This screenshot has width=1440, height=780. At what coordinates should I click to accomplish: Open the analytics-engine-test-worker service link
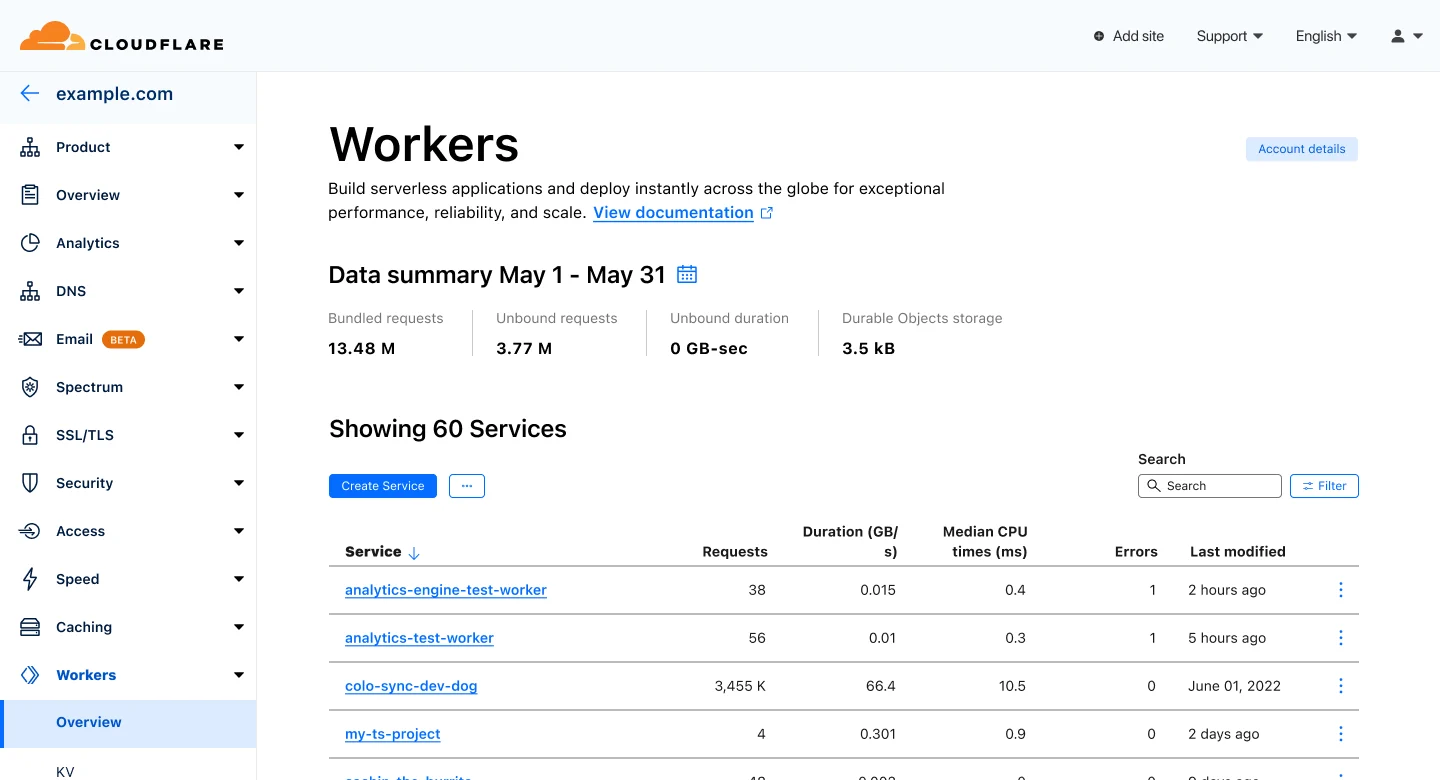(x=446, y=590)
